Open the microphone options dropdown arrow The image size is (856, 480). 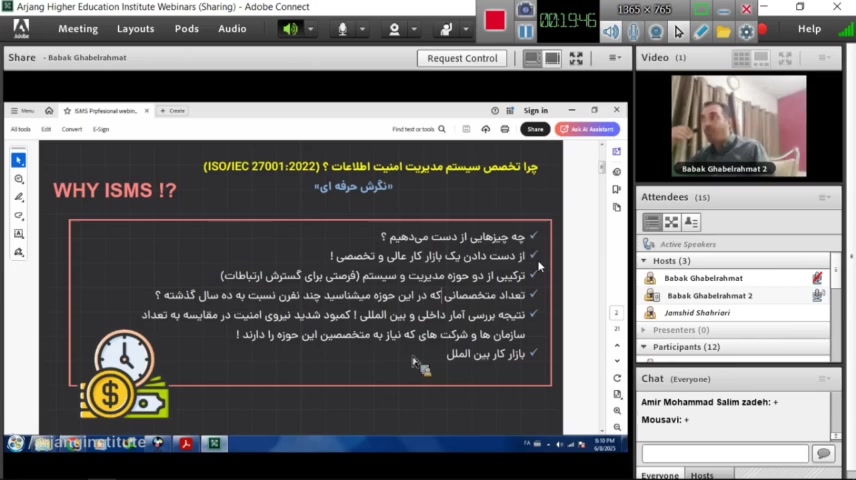click(x=362, y=29)
